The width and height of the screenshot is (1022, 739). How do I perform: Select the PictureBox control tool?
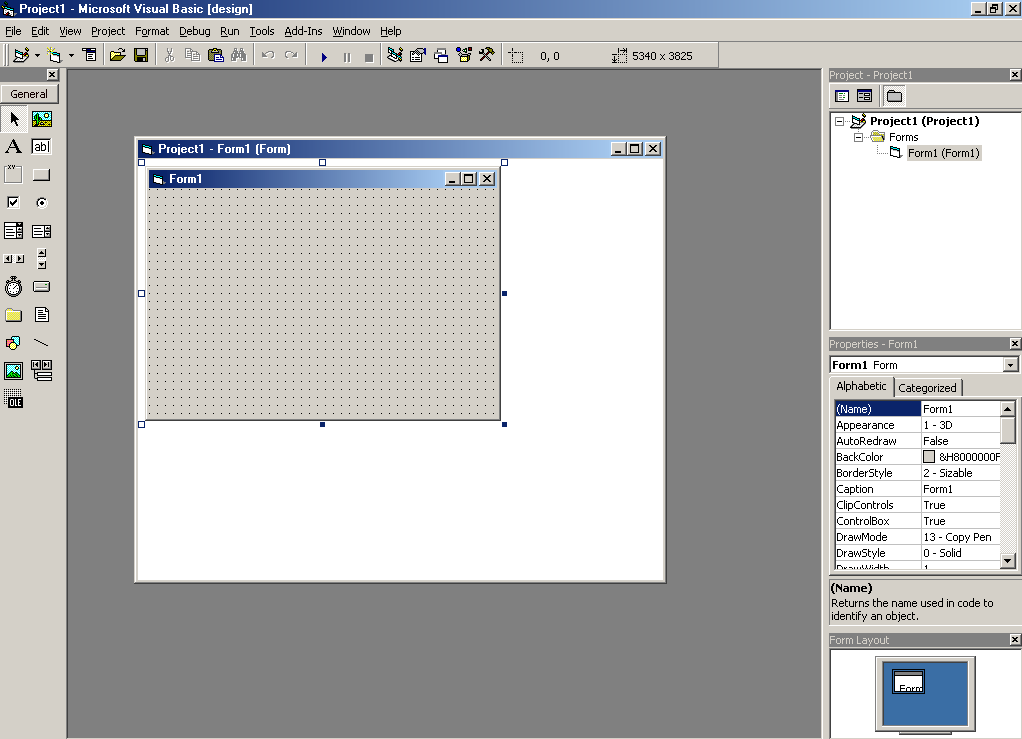coord(42,119)
